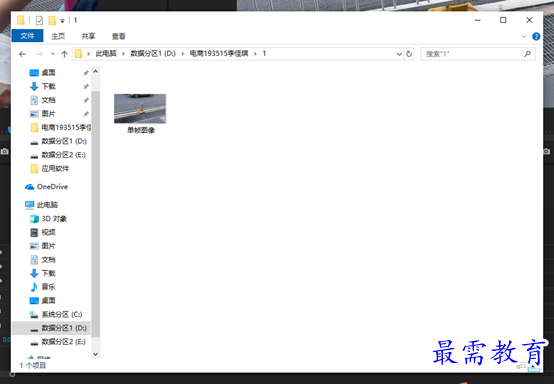Open the 文件 menu tab
Image resolution: width=554 pixels, height=384 pixels.
click(27, 36)
